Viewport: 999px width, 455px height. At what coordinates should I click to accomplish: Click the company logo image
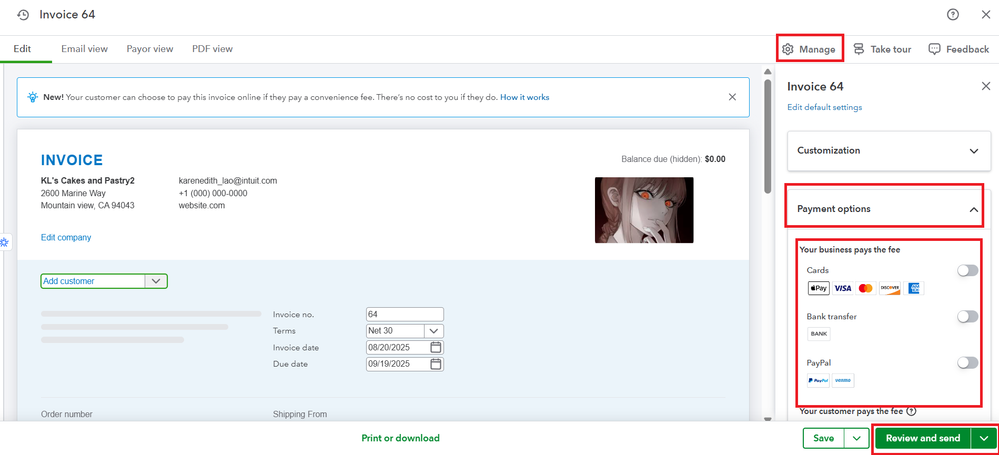pos(643,210)
